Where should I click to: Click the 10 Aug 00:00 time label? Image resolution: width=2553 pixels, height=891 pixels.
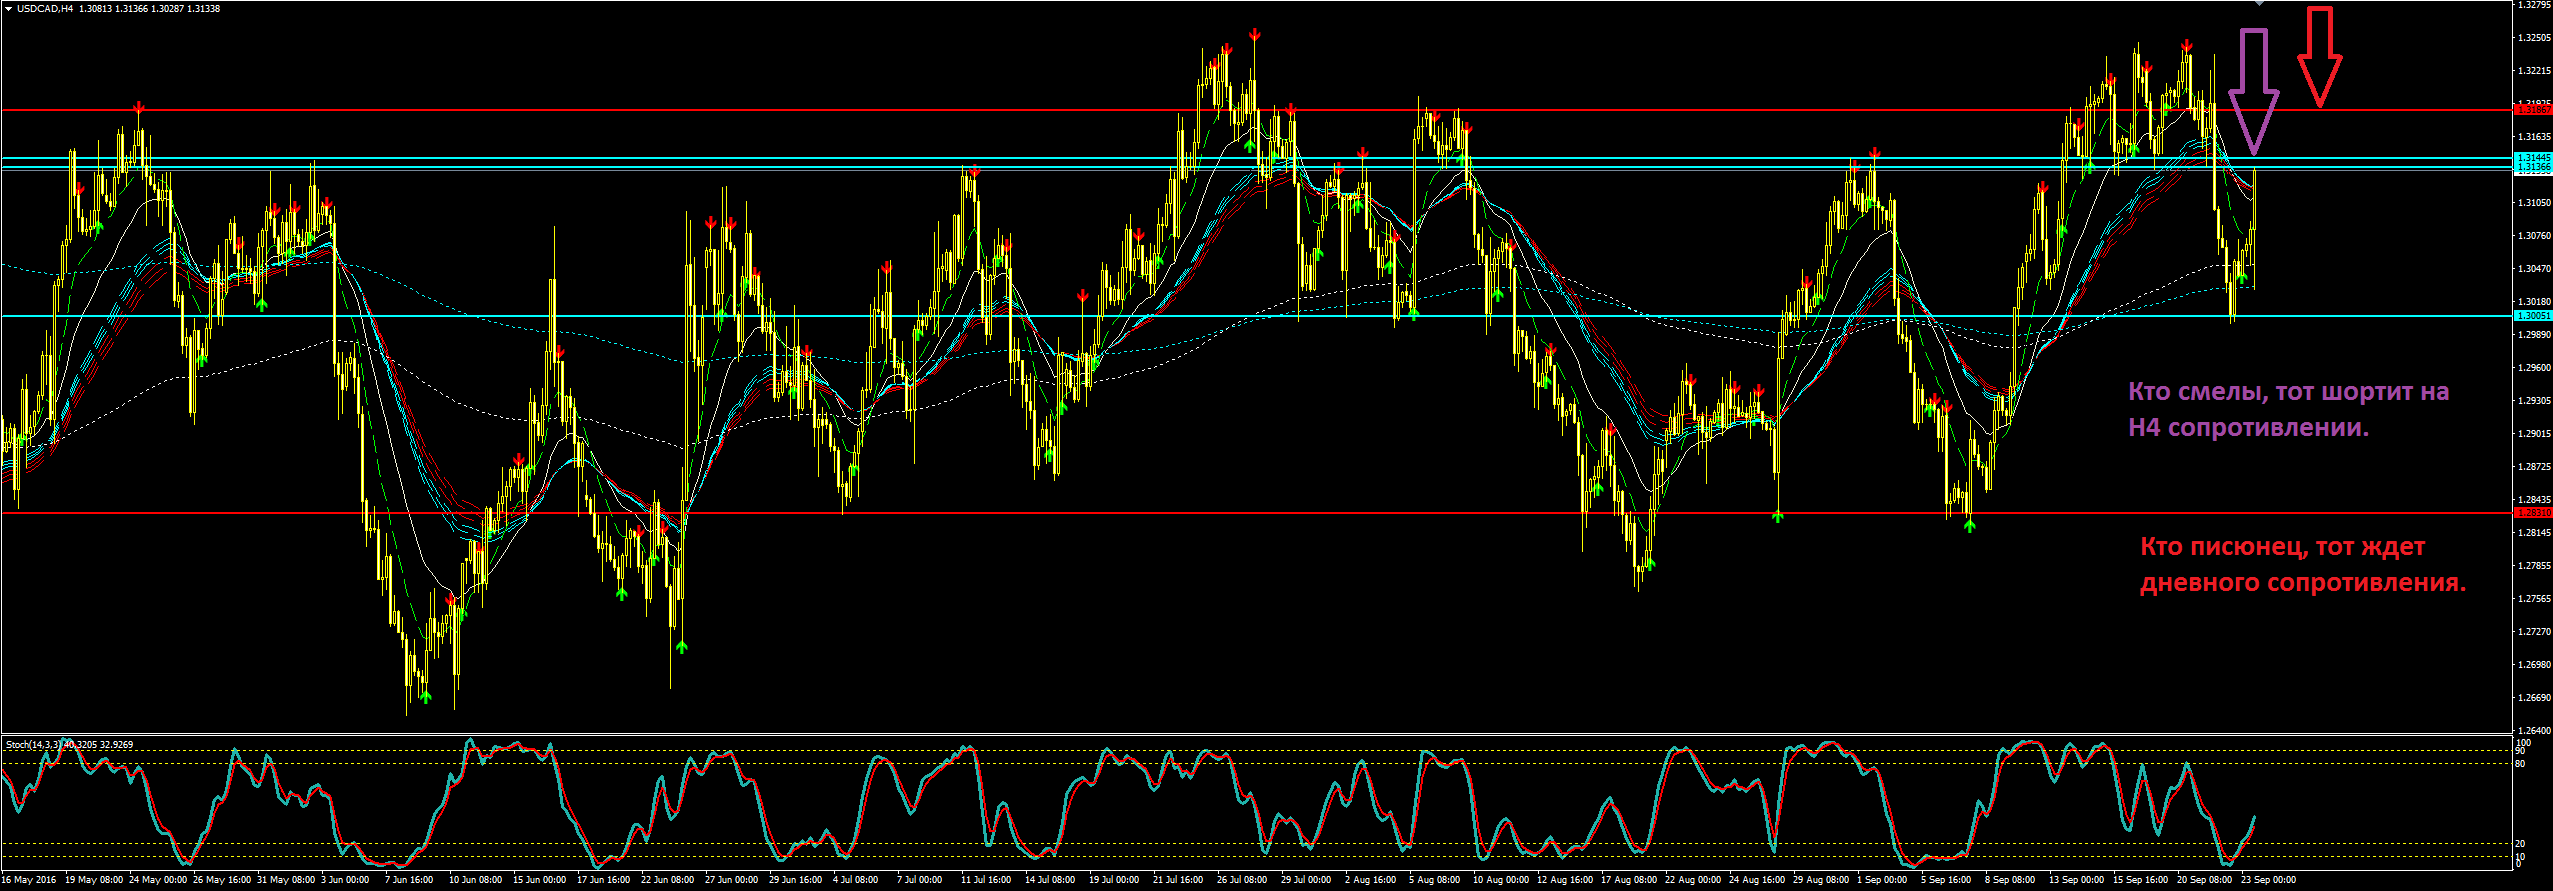(x=1499, y=880)
